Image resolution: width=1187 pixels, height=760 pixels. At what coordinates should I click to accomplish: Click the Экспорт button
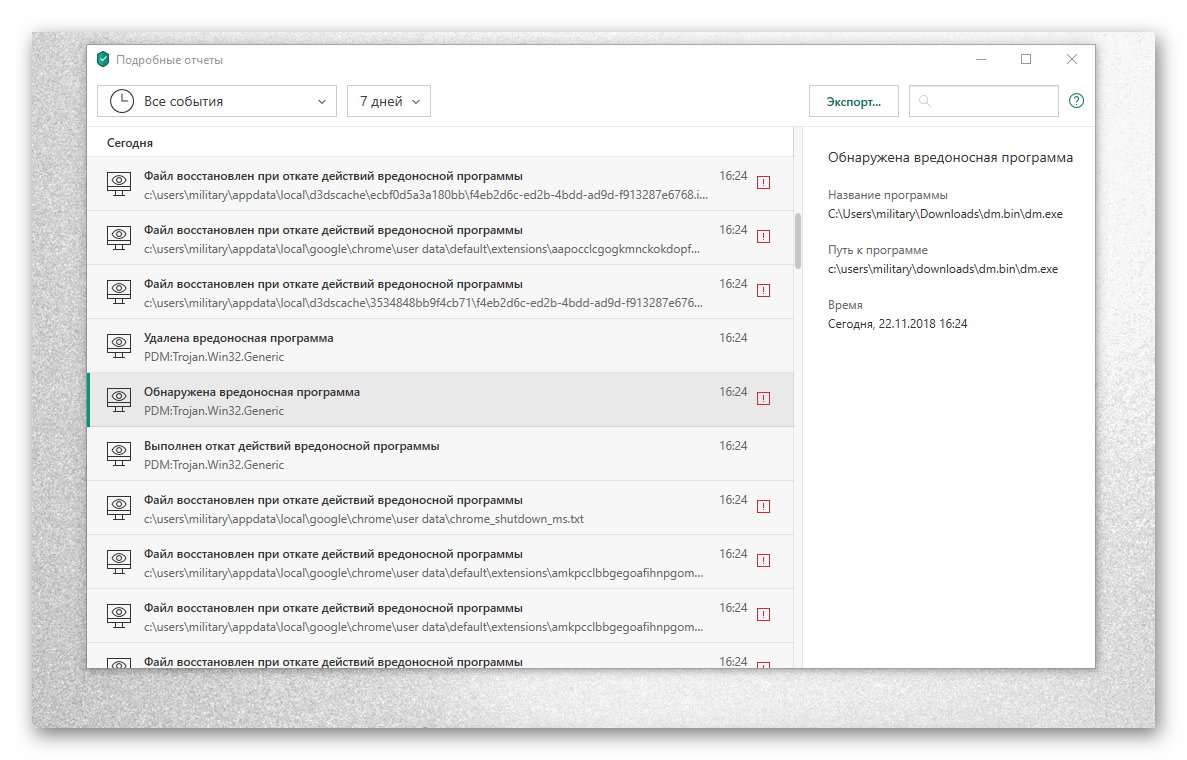[x=853, y=101]
